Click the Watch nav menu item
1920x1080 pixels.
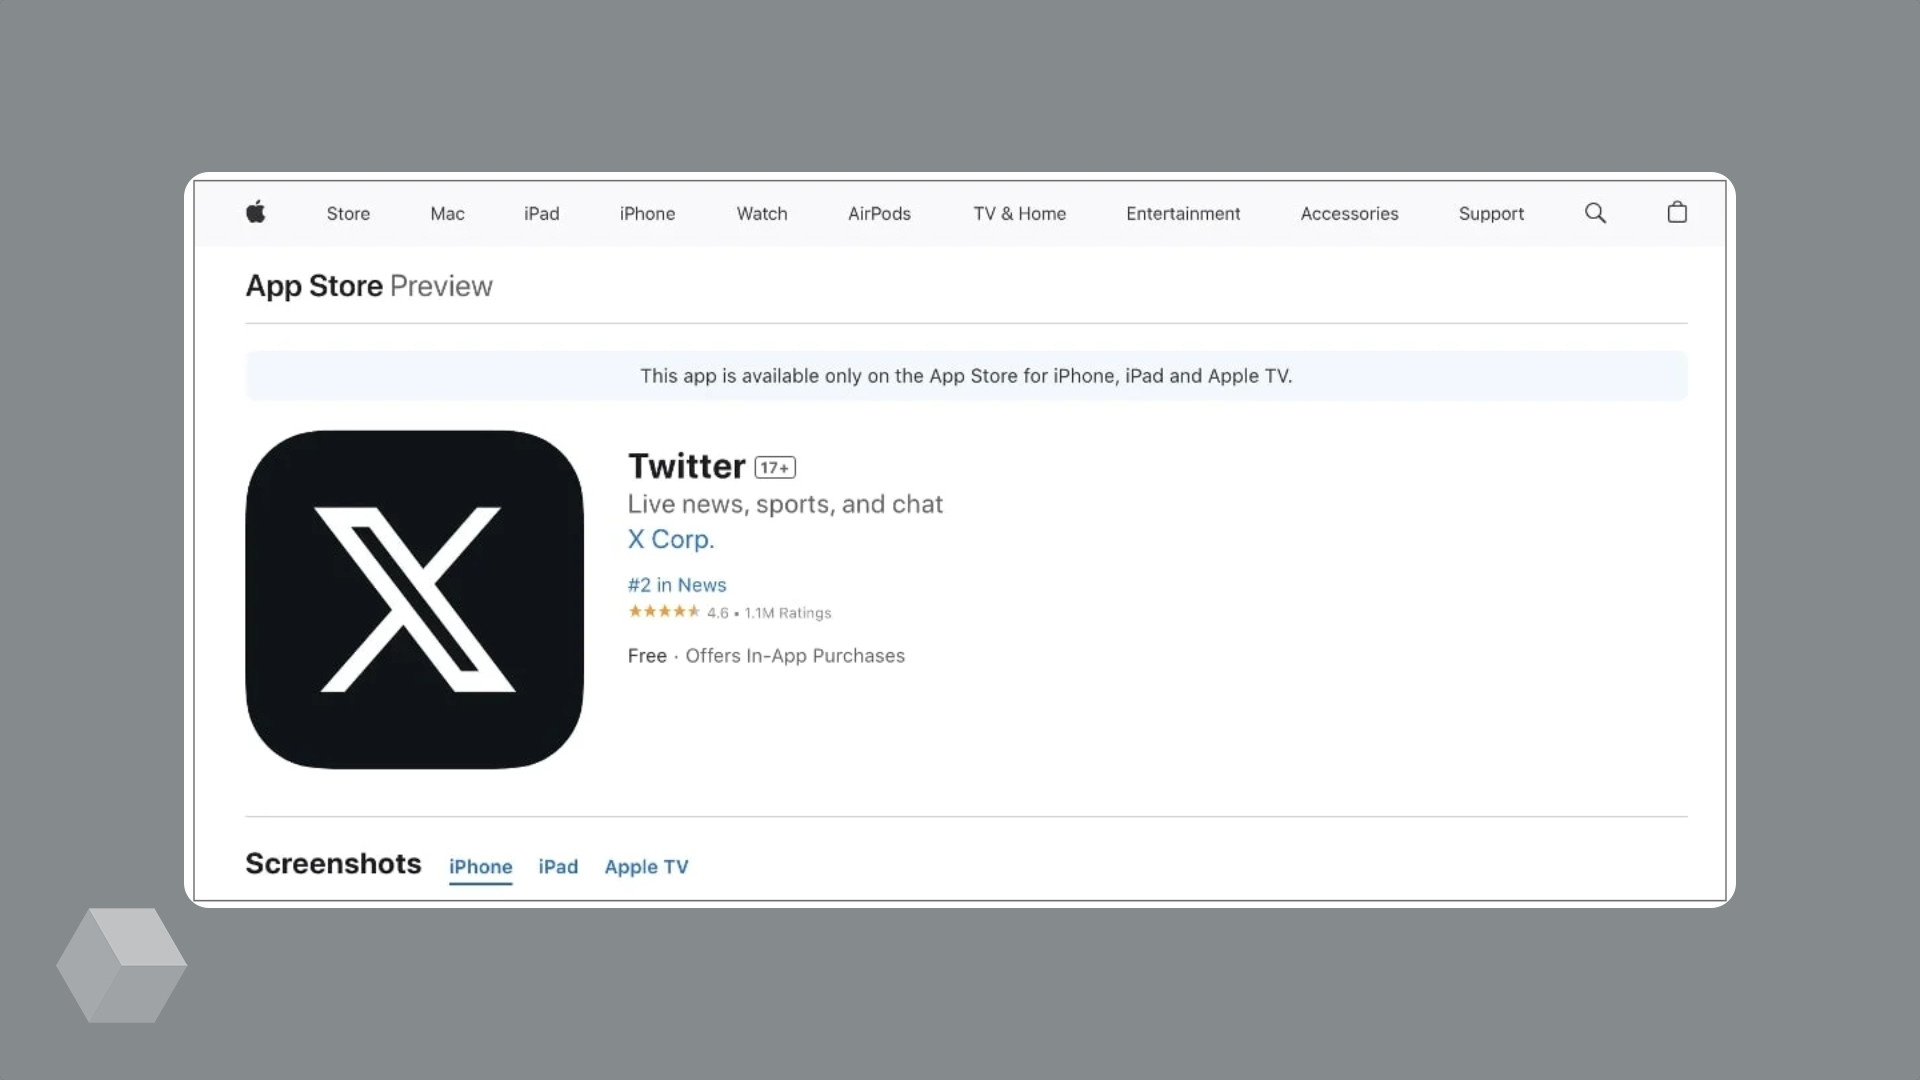(761, 212)
